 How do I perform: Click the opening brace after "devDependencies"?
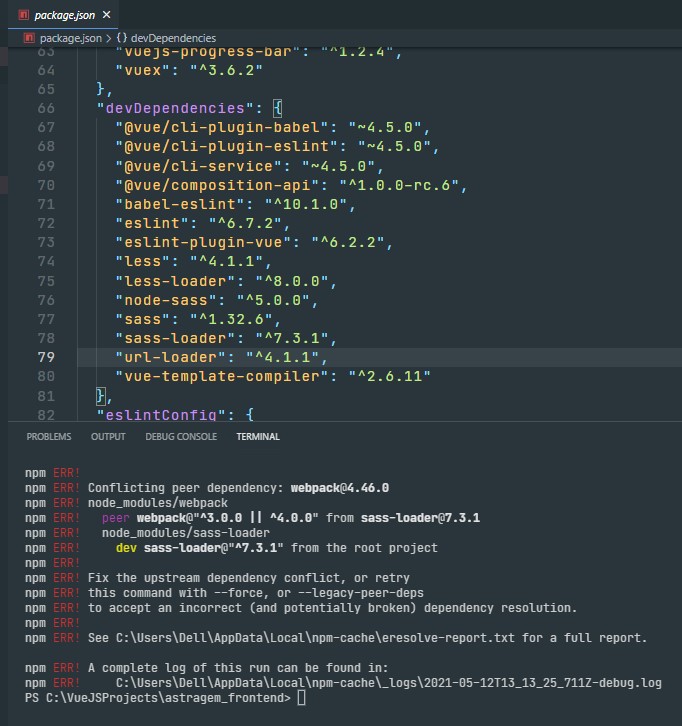277,108
